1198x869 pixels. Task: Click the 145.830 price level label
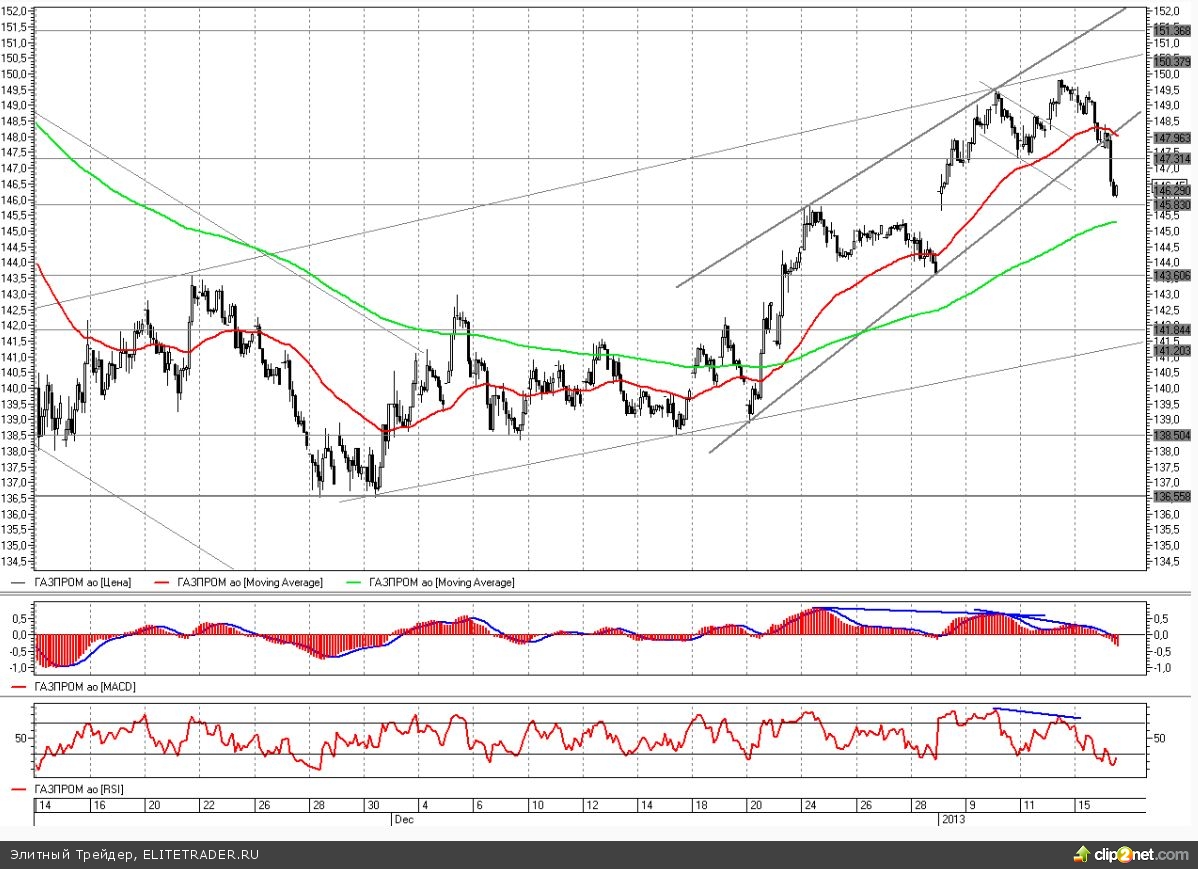point(1170,204)
